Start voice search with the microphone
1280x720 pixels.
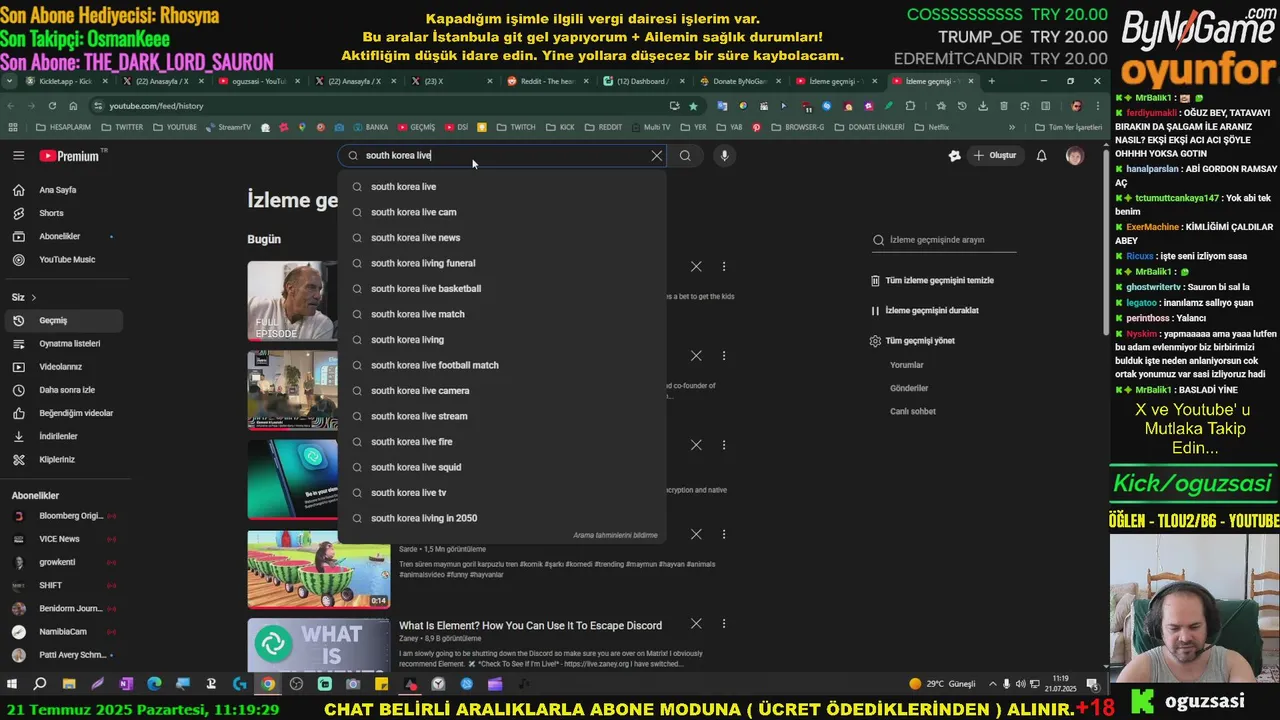pyautogui.click(x=724, y=155)
